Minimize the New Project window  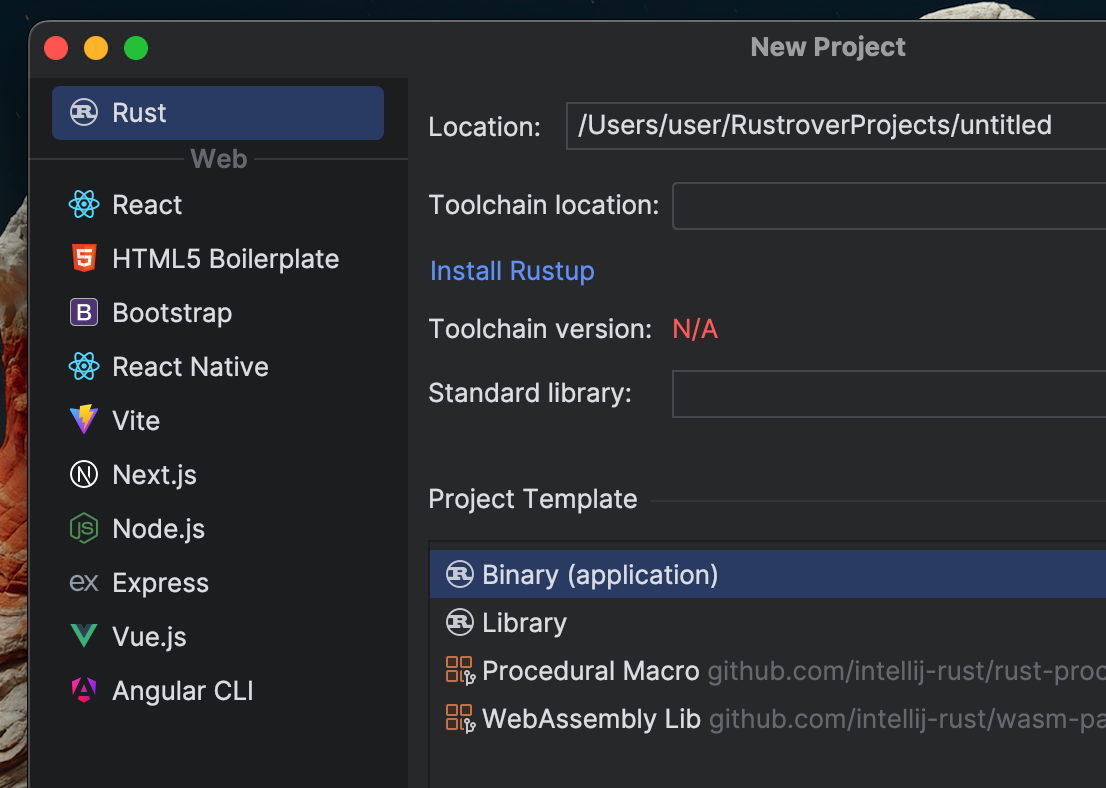pyautogui.click(x=96, y=48)
